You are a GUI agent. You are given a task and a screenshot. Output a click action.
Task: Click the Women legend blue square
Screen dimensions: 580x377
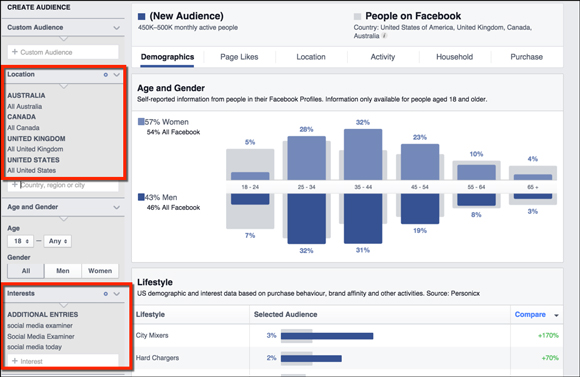141,121
